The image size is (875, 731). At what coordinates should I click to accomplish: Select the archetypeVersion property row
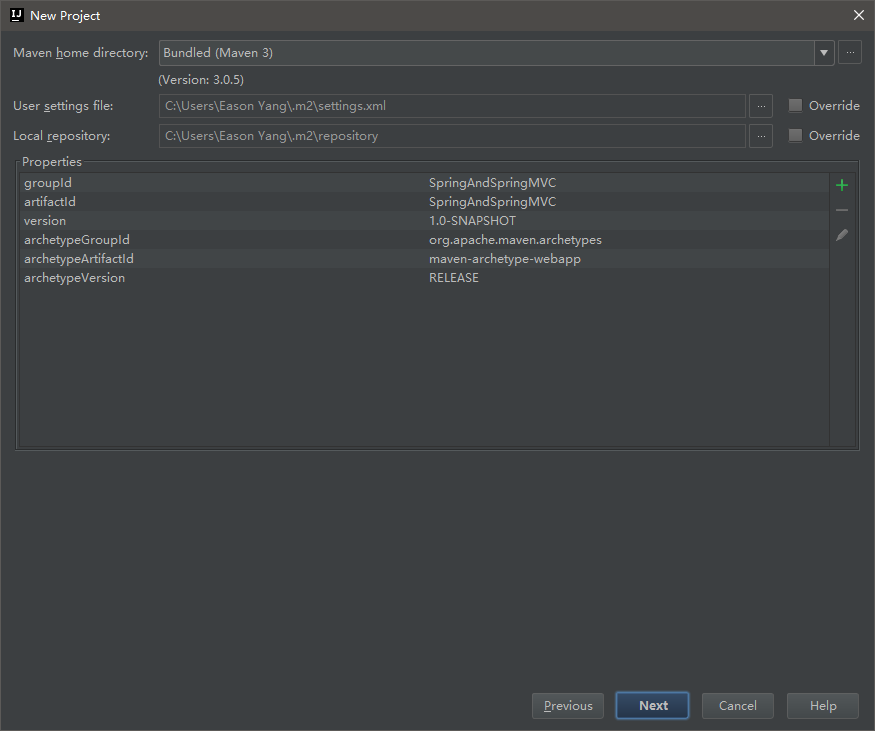[x=425, y=278]
